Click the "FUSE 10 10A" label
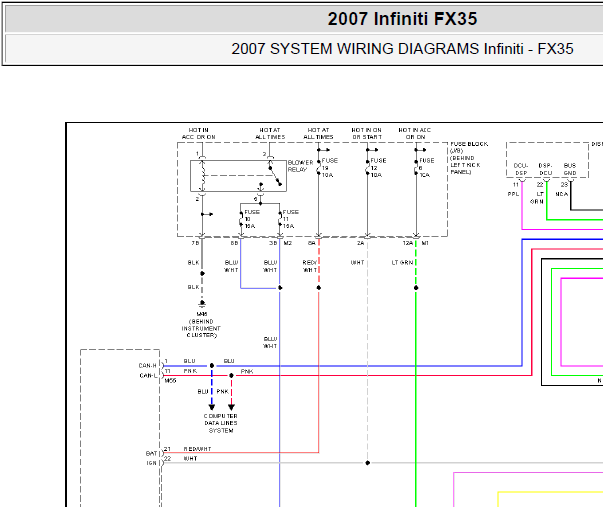The height and width of the screenshot is (507, 603). click(x=252, y=219)
